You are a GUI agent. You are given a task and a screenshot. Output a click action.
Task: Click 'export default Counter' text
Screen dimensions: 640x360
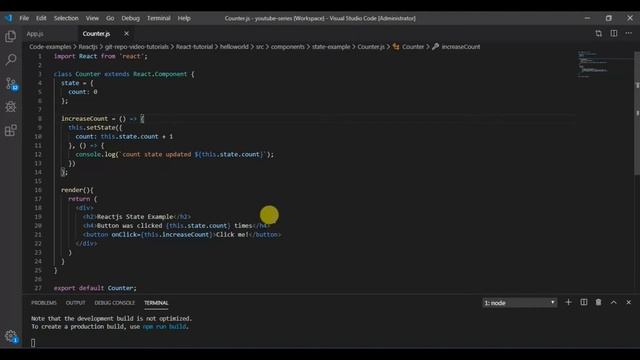[94, 288]
